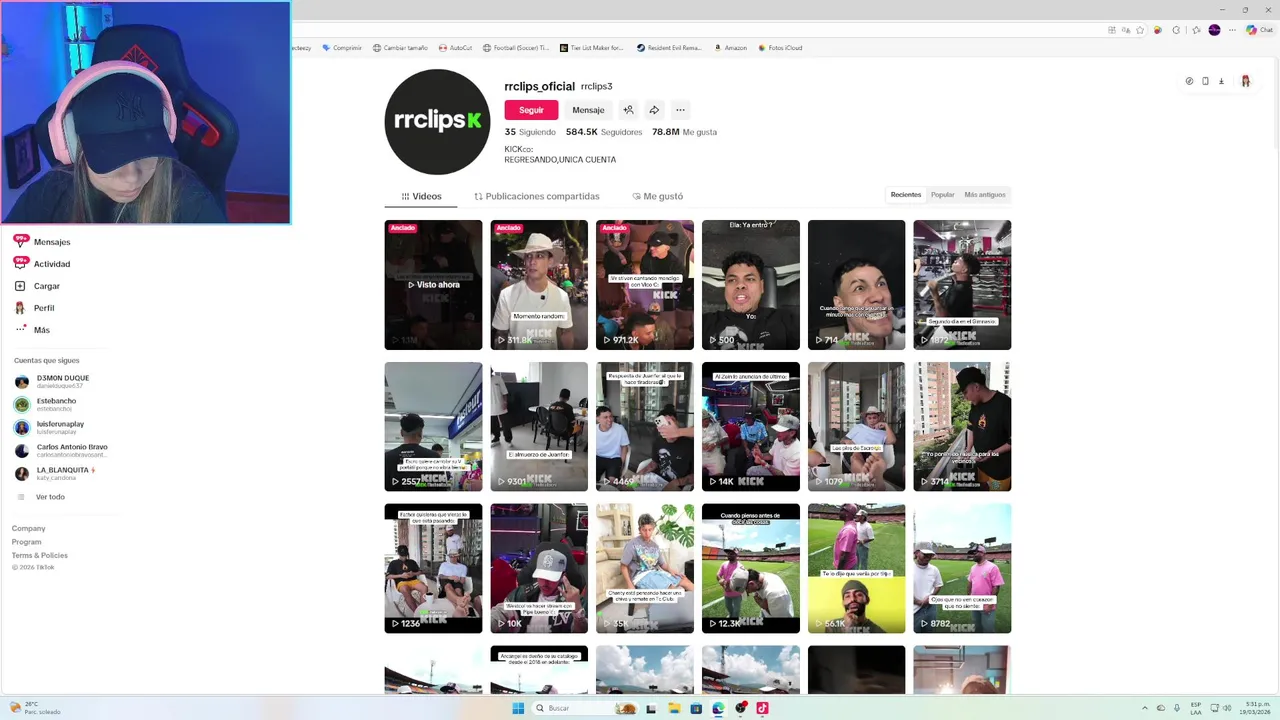This screenshot has height=720, width=1280.
Task: Open the AutoCut bookmark
Action: [x=455, y=48]
